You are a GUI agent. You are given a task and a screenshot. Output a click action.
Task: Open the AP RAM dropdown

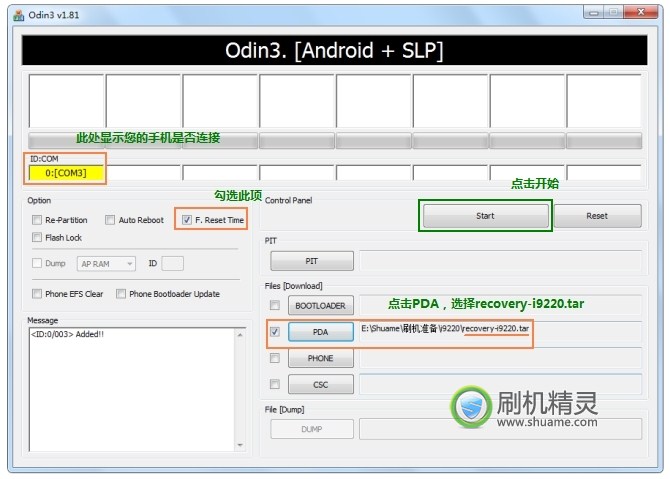(x=106, y=264)
